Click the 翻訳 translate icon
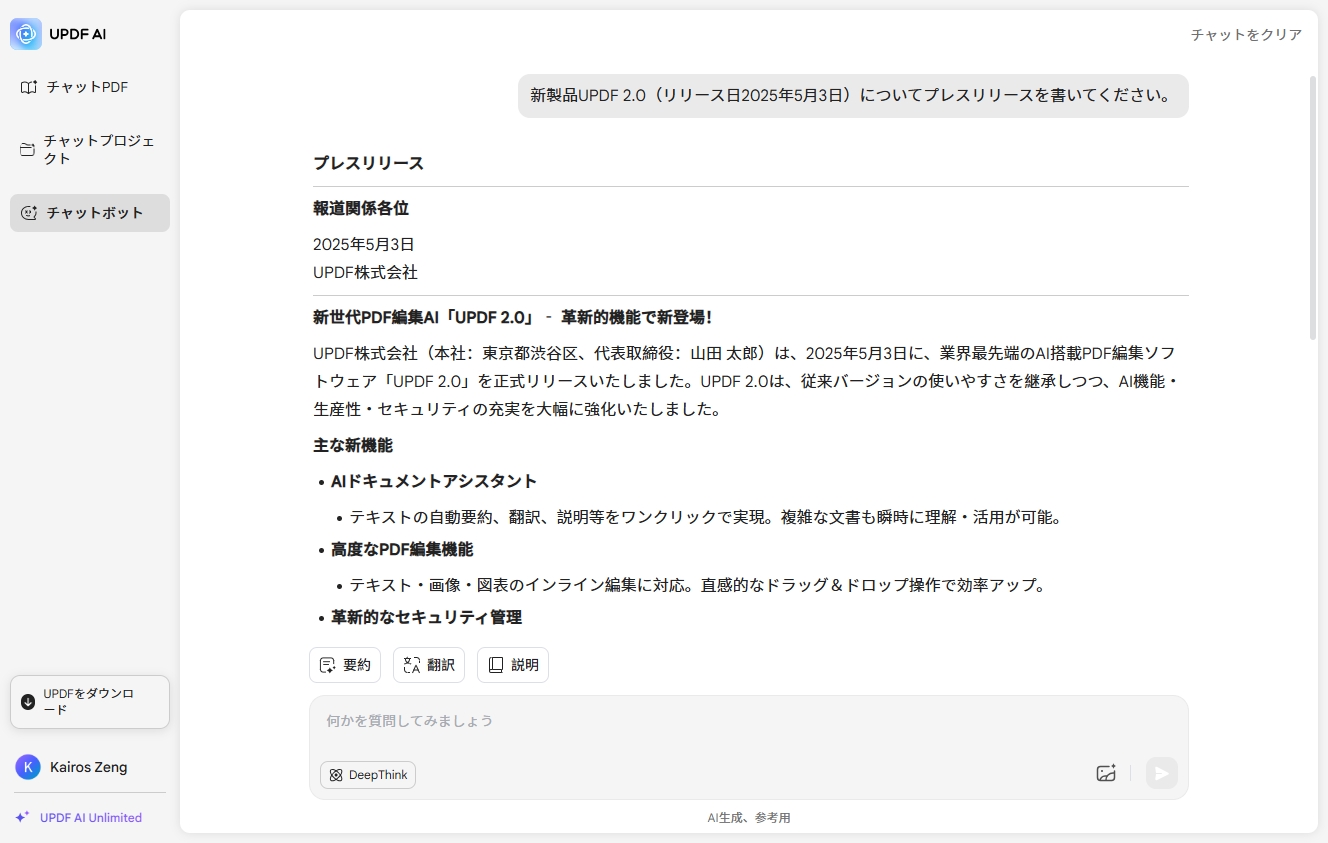Image resolution: width=1328 pixels, height=843 pixels. click(x=411, y=665)
